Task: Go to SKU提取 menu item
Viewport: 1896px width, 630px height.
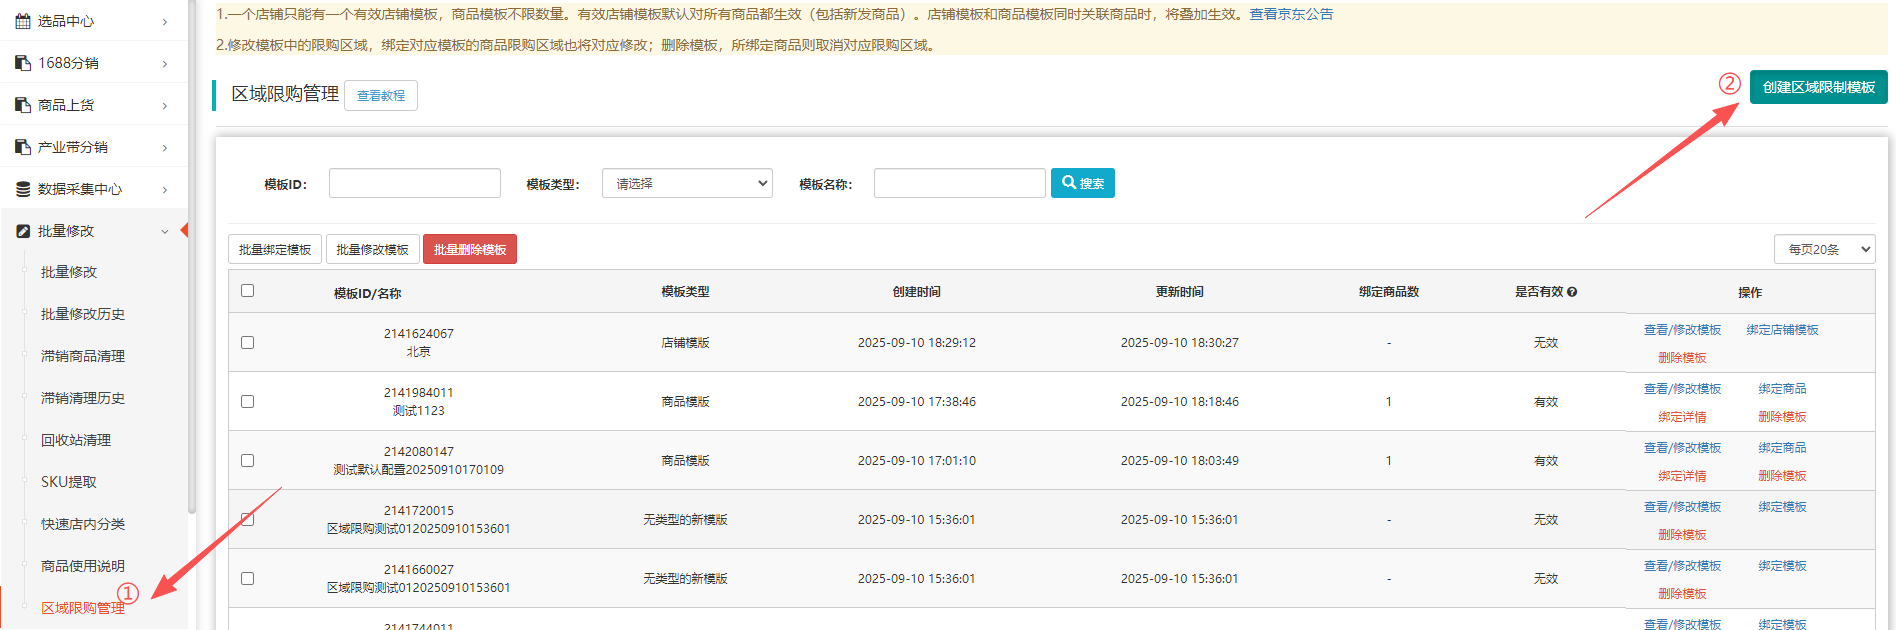Action: pos(69,482)
